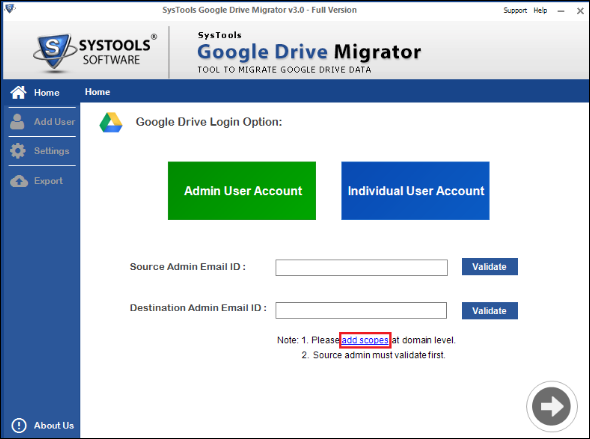Screen dimensions: 590x439
Task: Validate the Source Admin Email ID
Action: tap(490, 267)
